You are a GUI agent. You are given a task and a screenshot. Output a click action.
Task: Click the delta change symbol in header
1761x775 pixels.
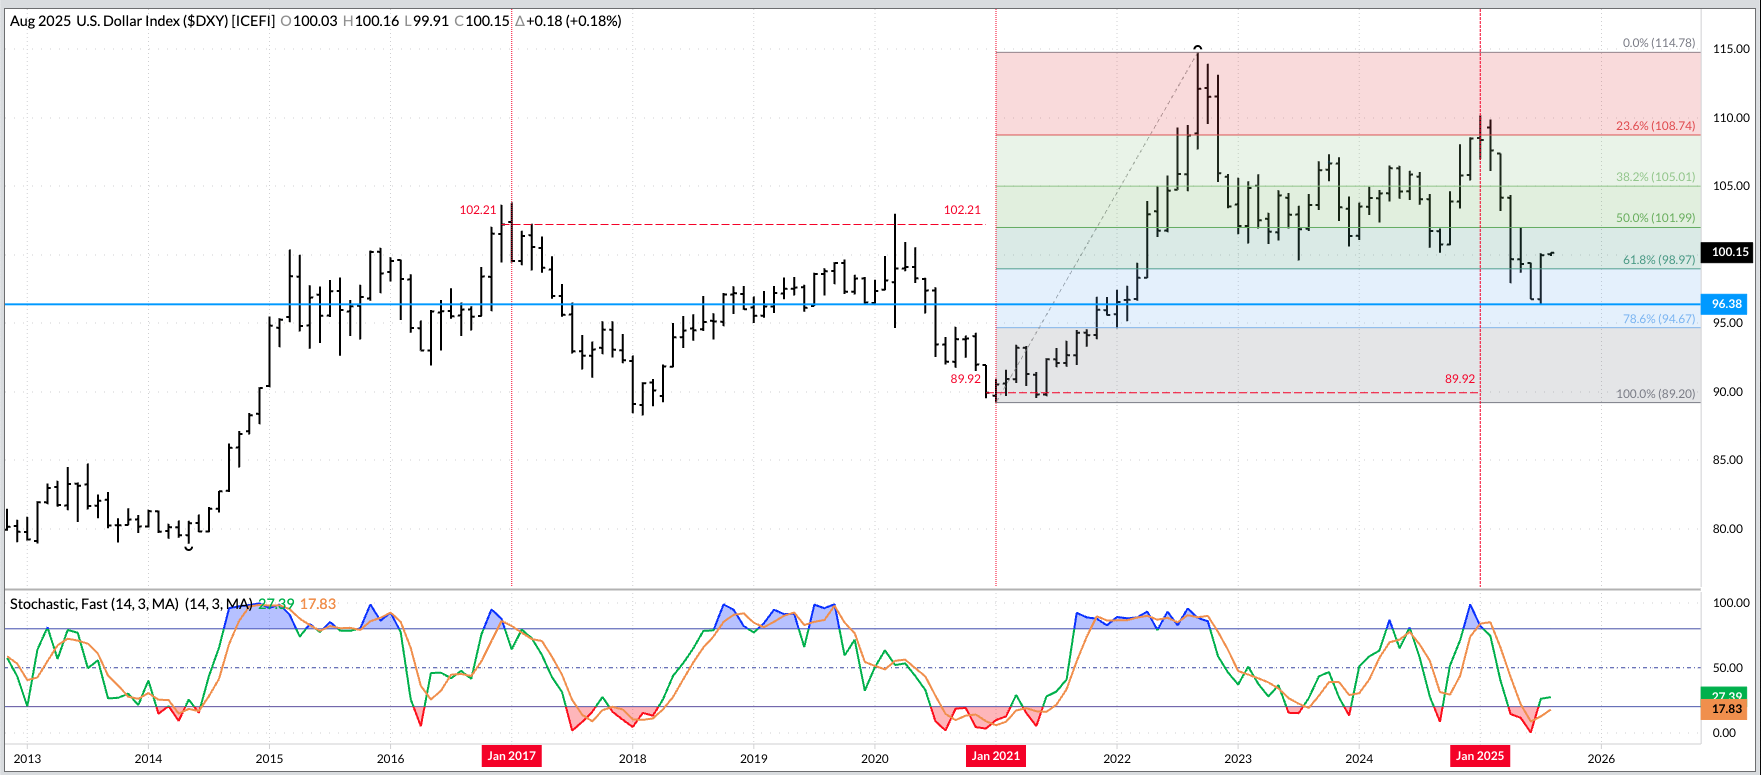pyautogui.click(x=520, y=21)
